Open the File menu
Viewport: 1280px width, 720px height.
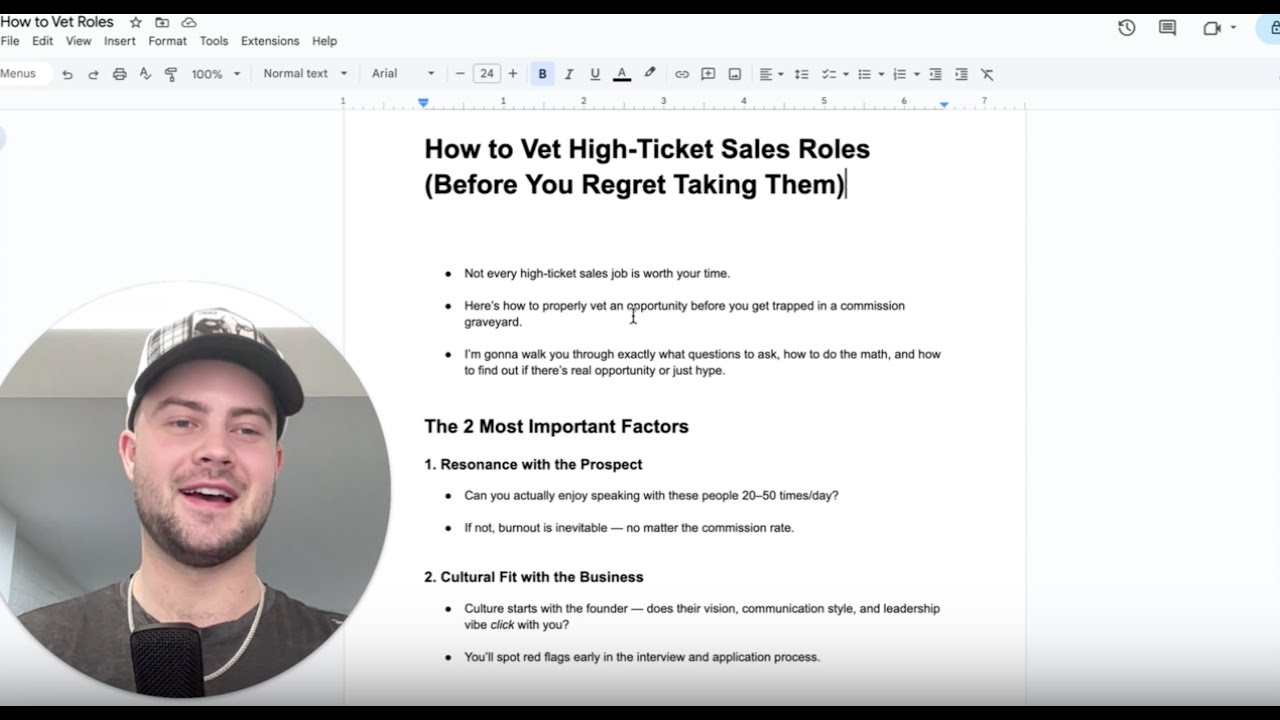point(10,41)
